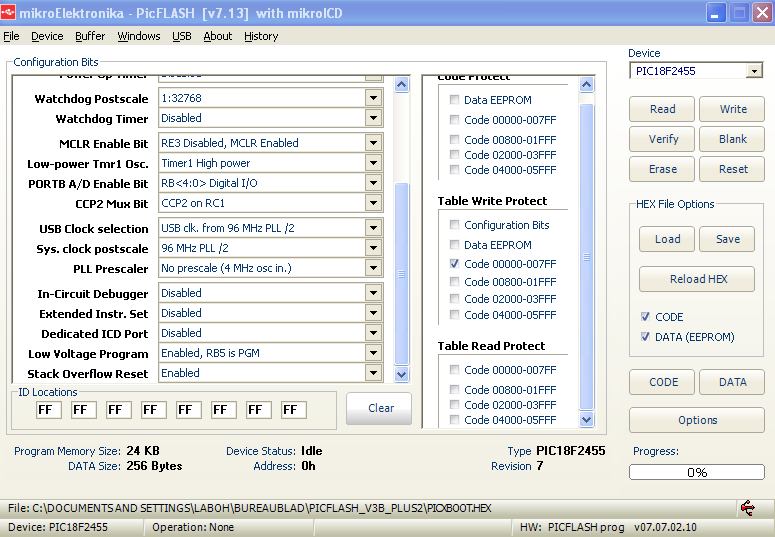Screen dimensions: 775x537
Task: Uncheck the CODE hex file option
Action: pyautogui.click(x=646, y=317)
